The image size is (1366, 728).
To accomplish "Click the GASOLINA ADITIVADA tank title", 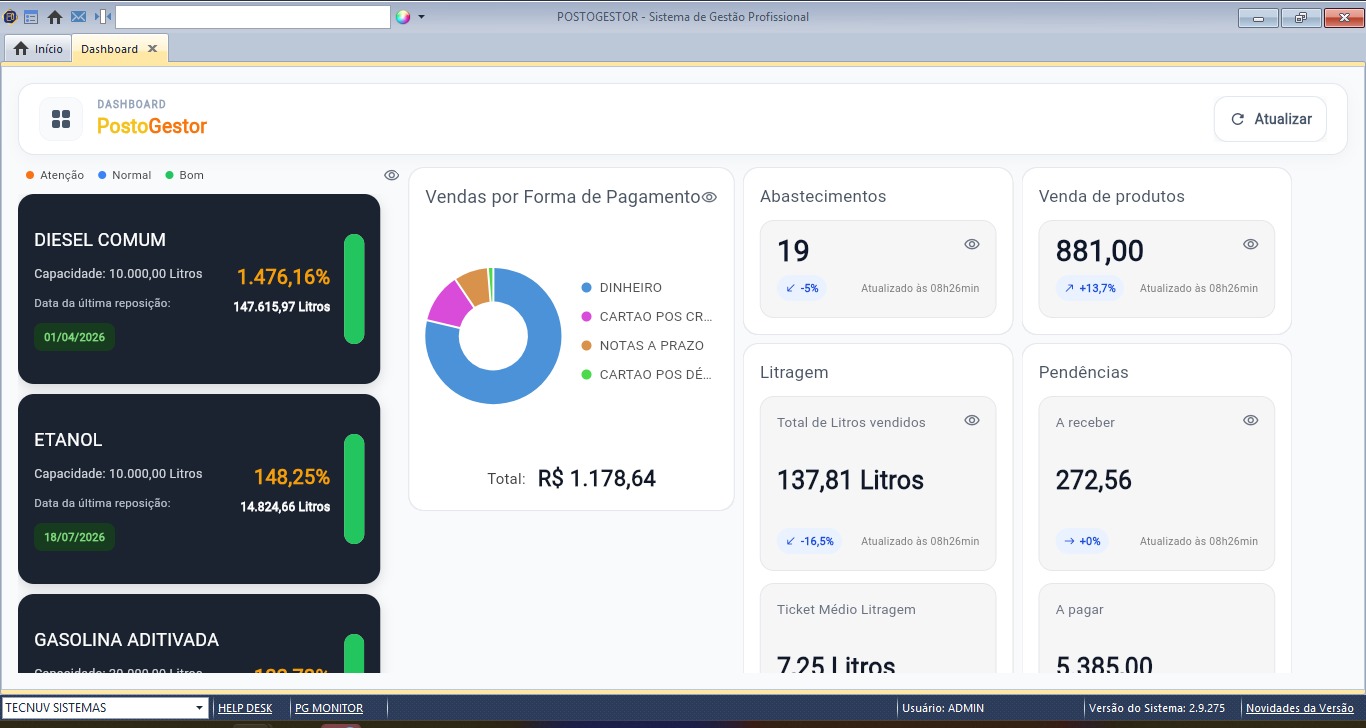I will [x=126, y=640].
